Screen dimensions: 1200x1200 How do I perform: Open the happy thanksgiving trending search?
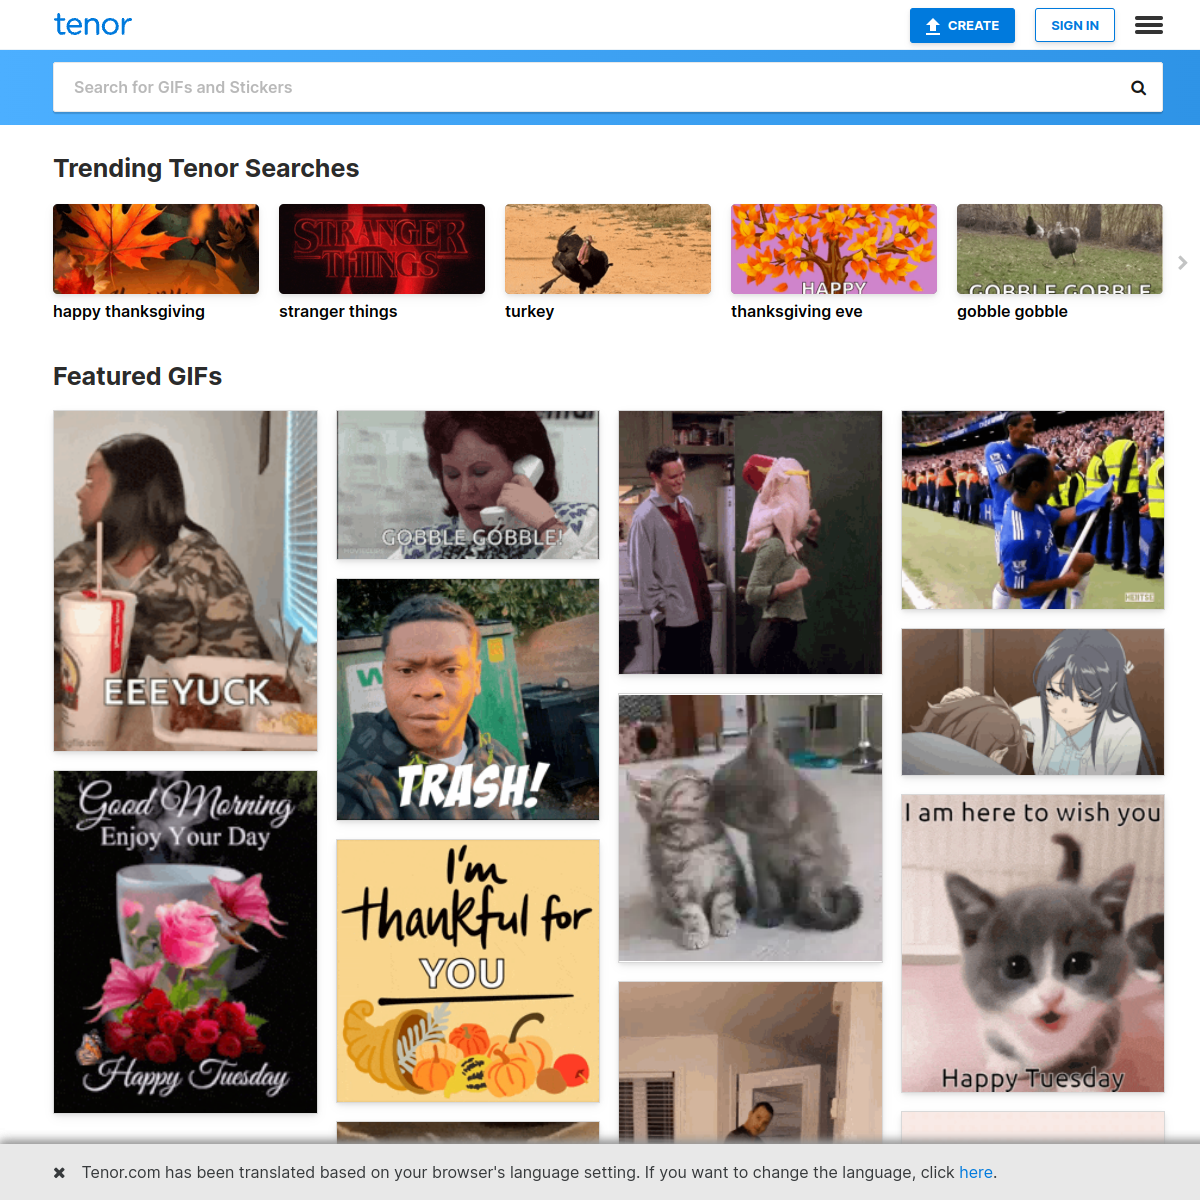point(156,263)
